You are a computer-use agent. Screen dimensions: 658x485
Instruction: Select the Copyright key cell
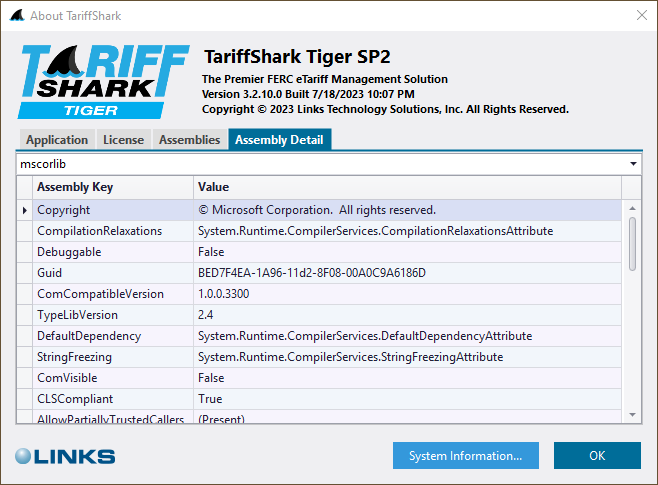113,210
